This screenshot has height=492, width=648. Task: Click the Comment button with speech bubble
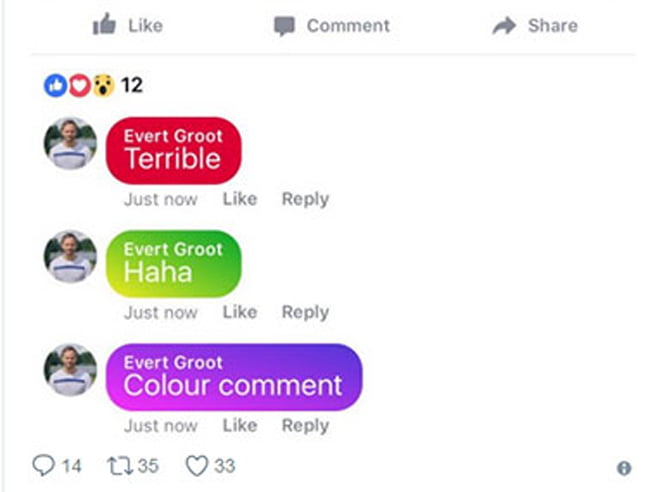pyautogui.click(x=331, y=26)
